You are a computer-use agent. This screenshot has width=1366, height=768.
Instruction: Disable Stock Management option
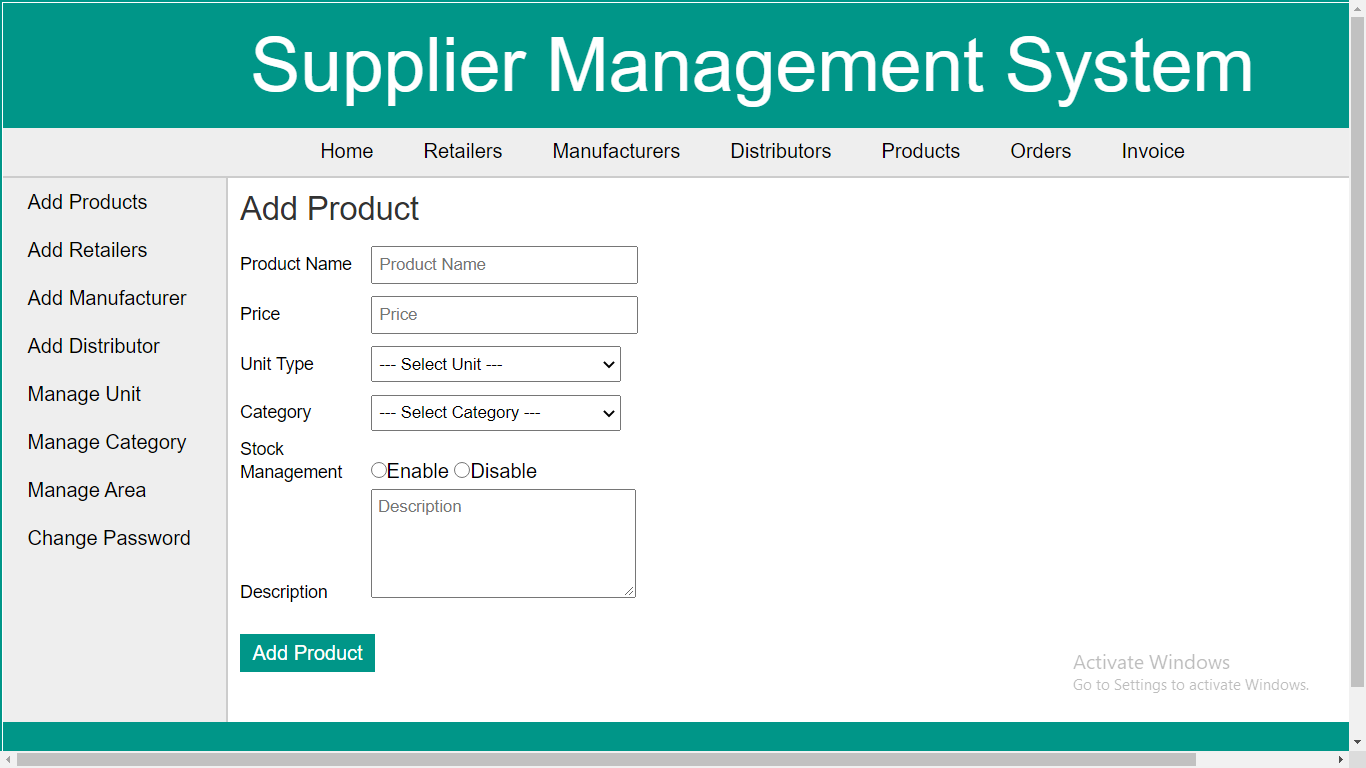461,469
